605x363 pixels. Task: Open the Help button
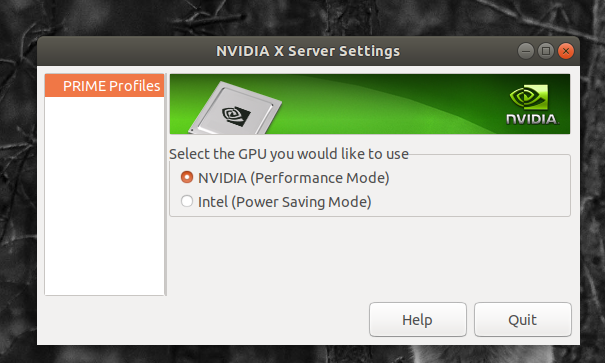pos(418,319)
